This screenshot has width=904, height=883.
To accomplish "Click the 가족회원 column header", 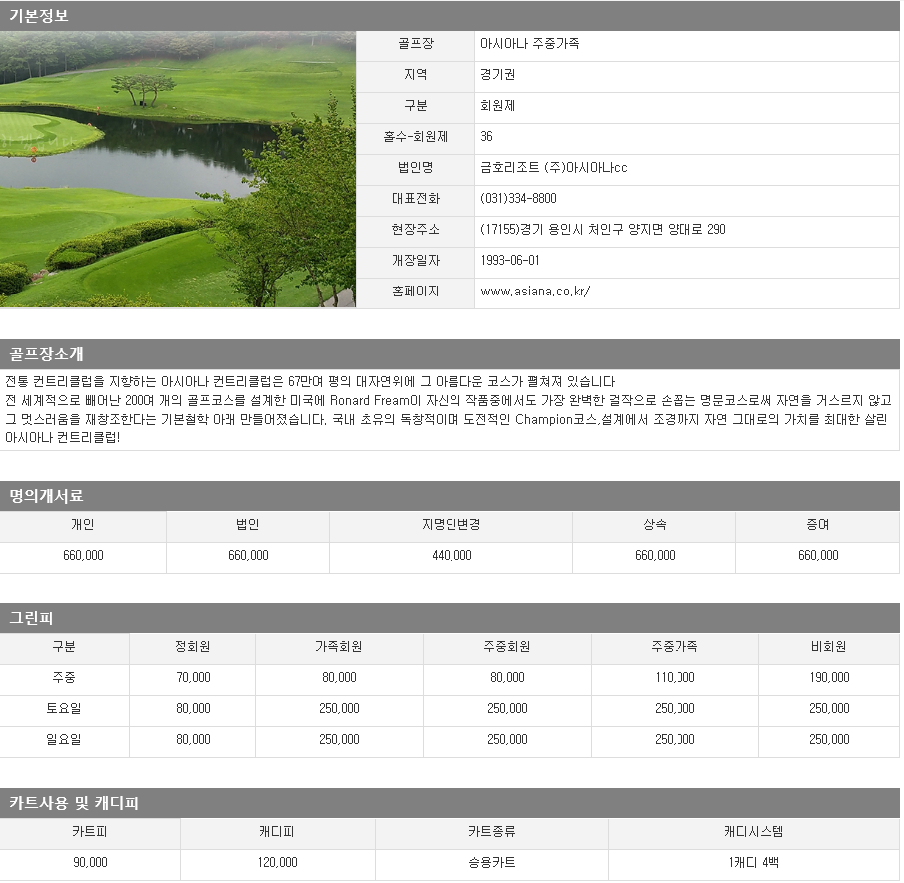I will pos(339,647).
